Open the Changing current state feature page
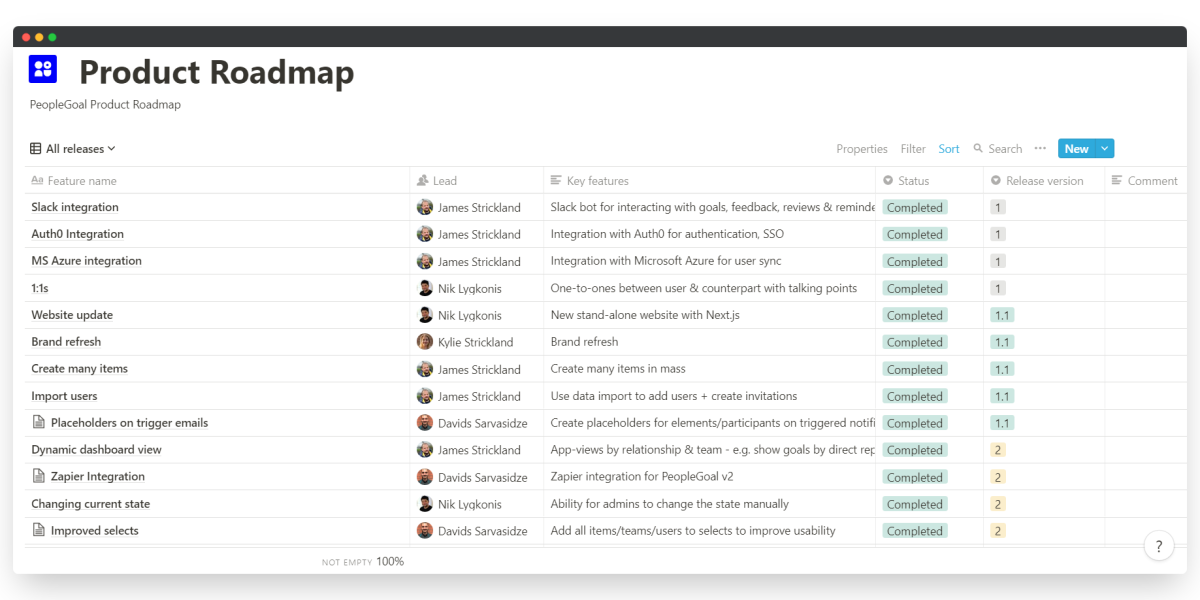The image size is (1200, 600). (x=90, y=504)
